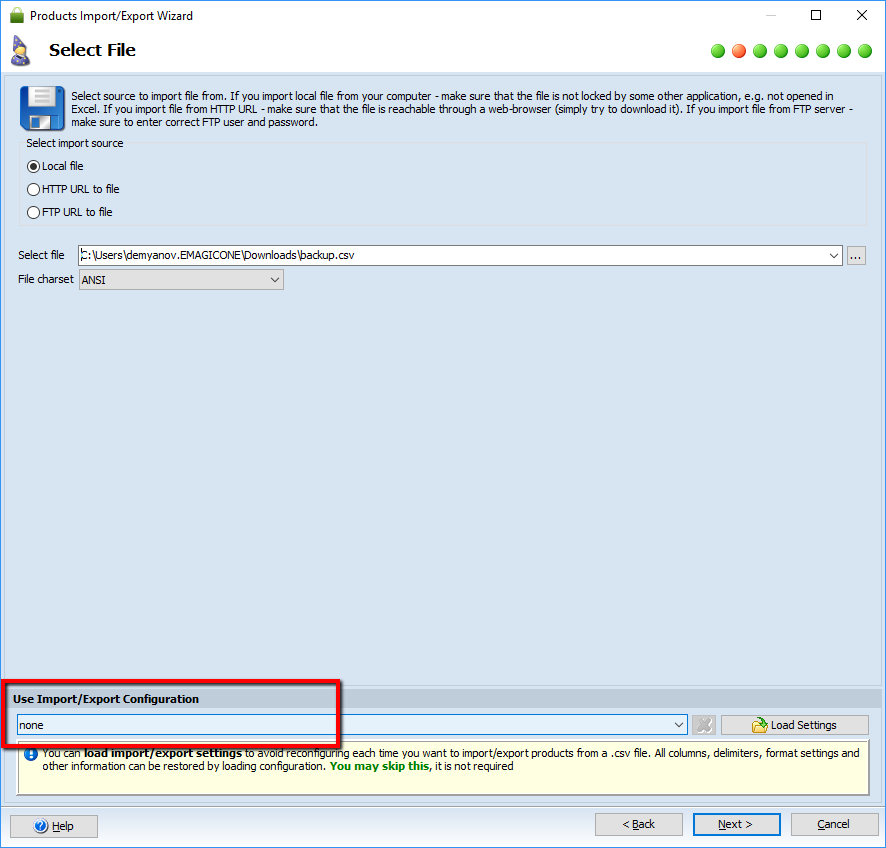Click the wizard mascot icon
The width and height of the screenshot is (886, 848).
pos(21,51)
